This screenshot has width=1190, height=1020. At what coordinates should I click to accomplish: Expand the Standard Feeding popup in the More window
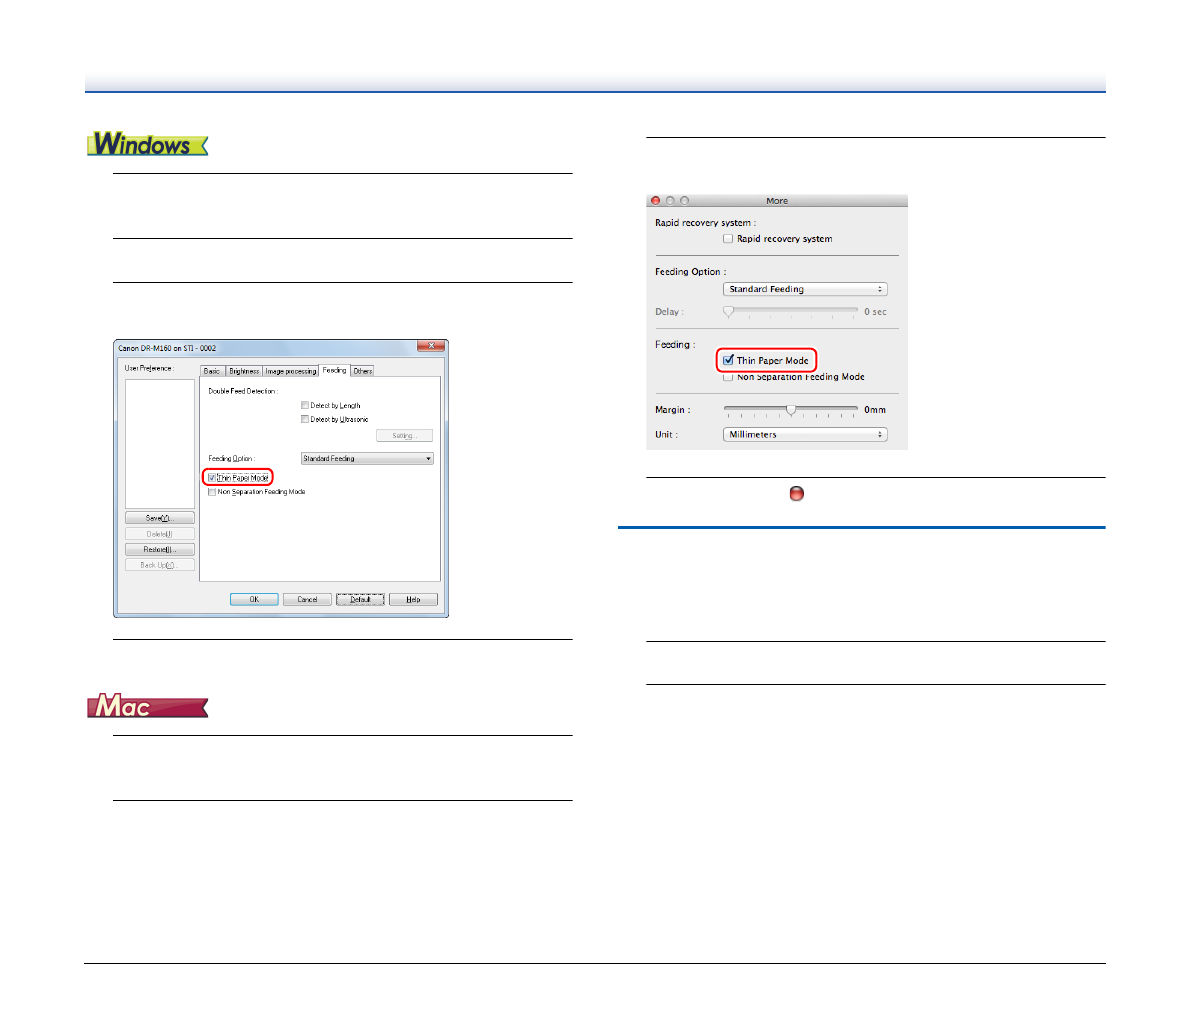(805, 289)
